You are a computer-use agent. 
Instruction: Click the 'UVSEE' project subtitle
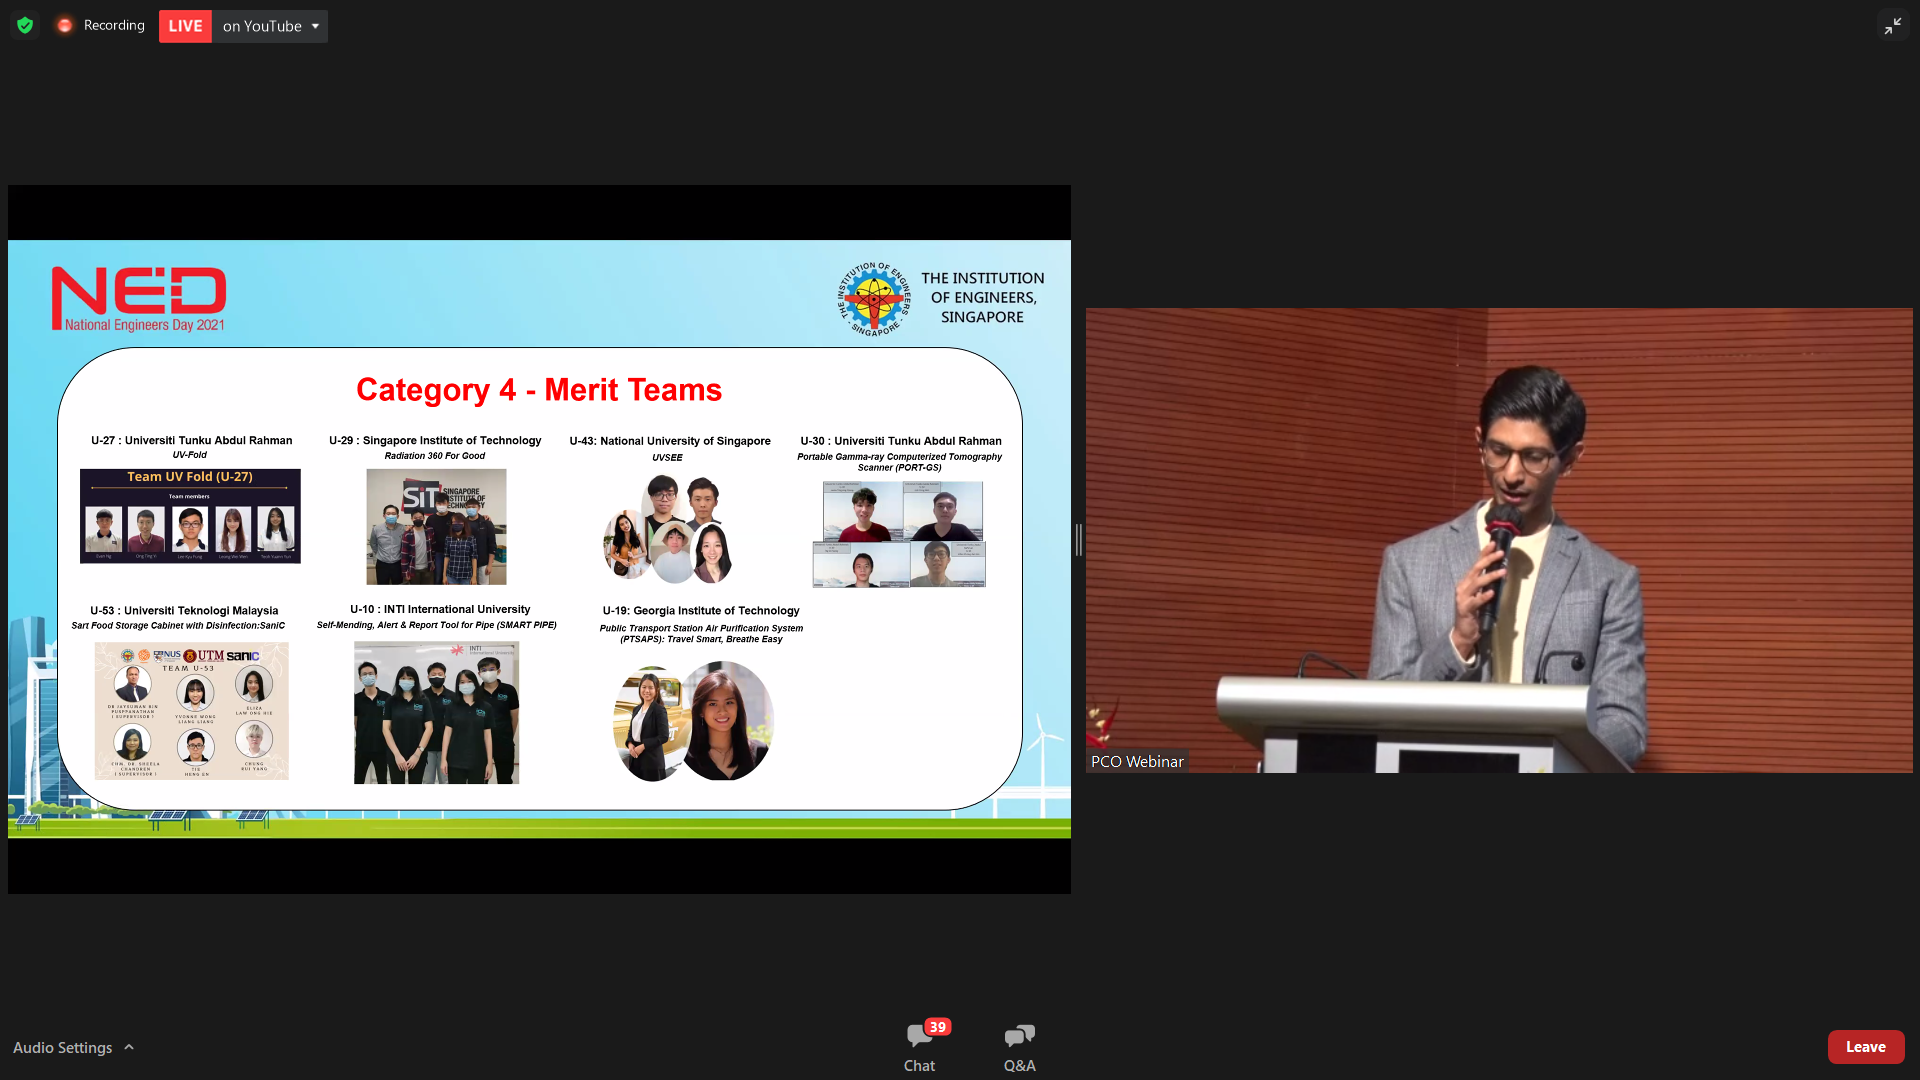(x=668, y=458)
